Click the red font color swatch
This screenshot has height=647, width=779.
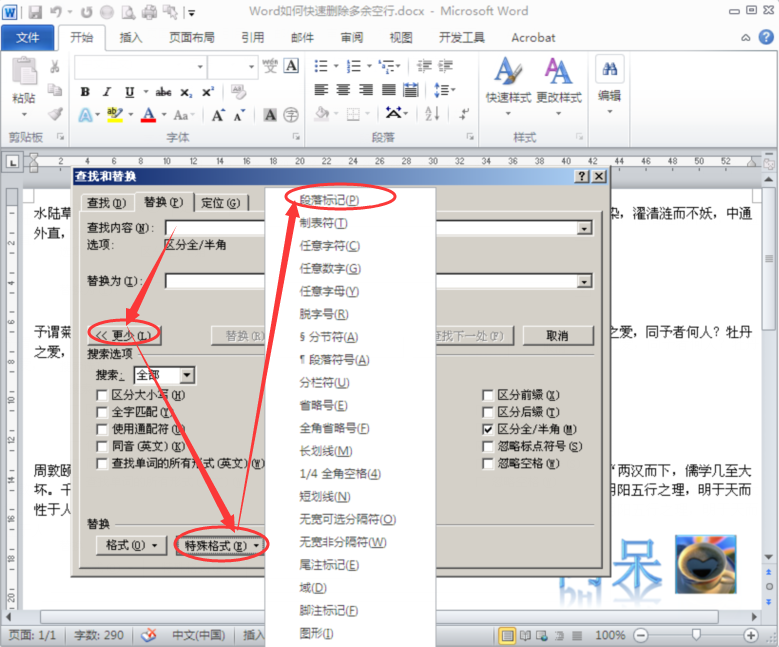[x=149, y=115]
